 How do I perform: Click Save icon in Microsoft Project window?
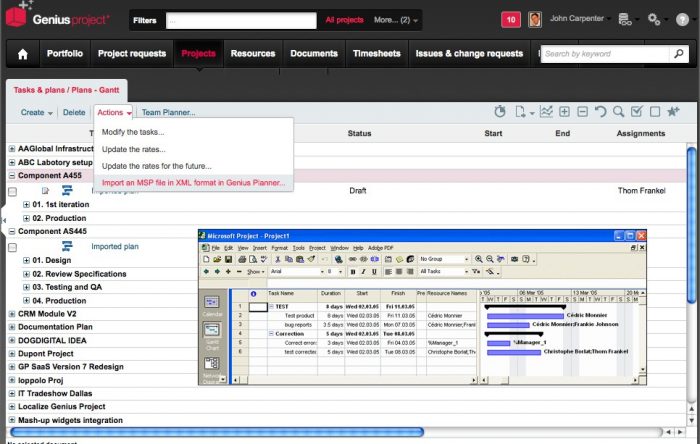click(x=228, y=259)
